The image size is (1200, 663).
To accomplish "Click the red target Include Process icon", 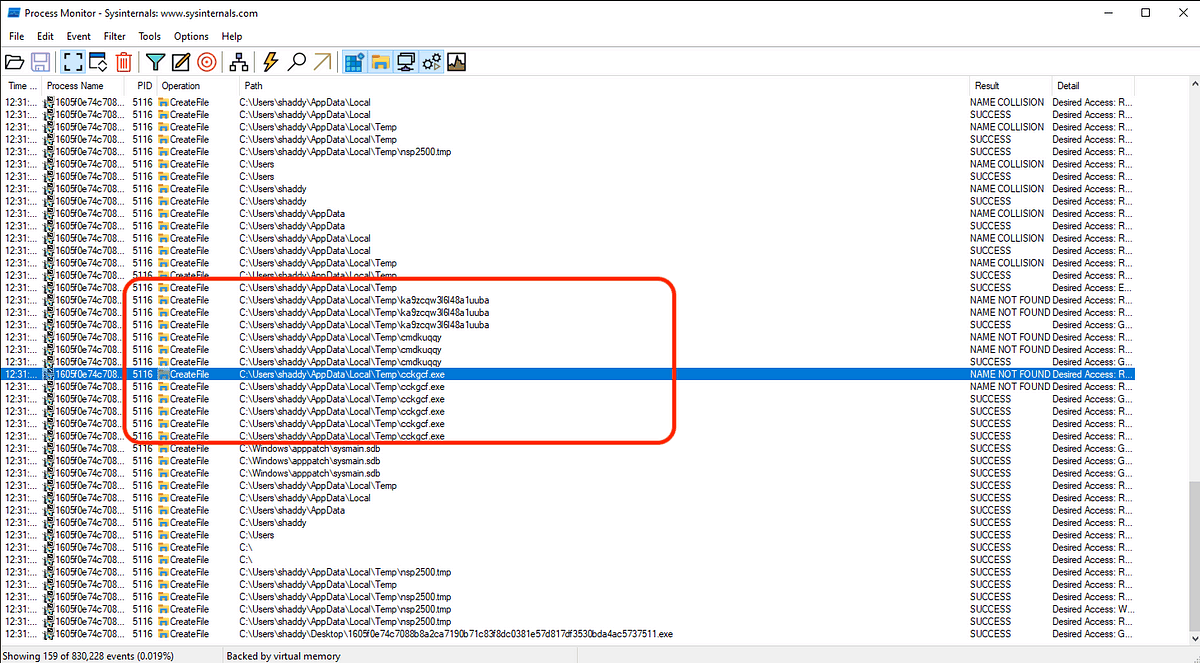I will coord(207,62).
